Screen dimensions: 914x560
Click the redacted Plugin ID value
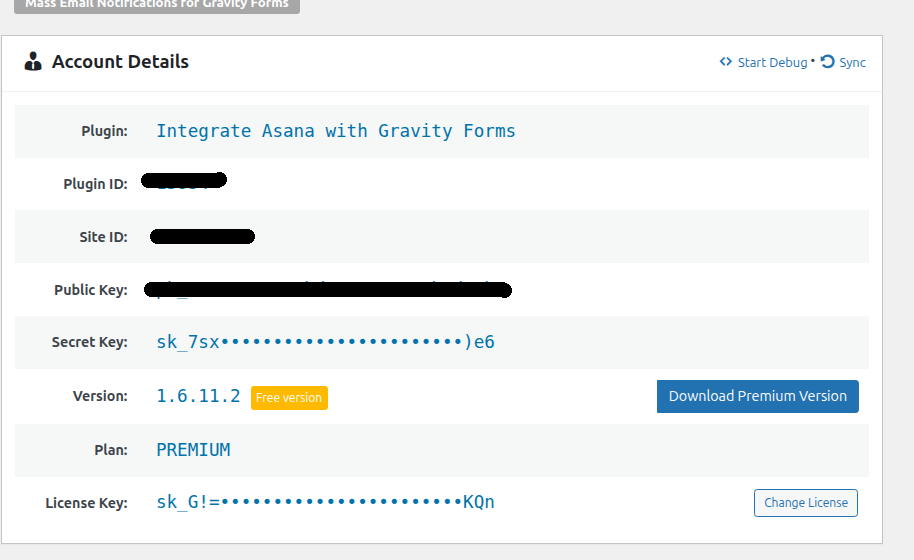coord(185,182)
